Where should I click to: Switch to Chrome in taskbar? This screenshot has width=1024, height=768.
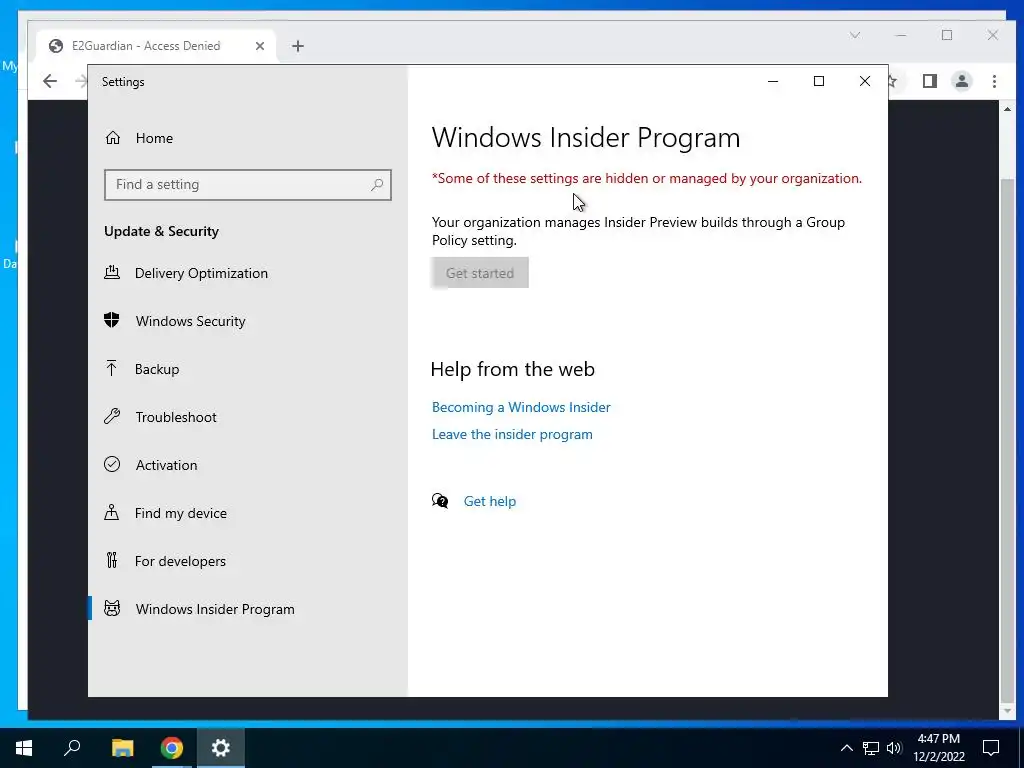[x=172, y=748]
